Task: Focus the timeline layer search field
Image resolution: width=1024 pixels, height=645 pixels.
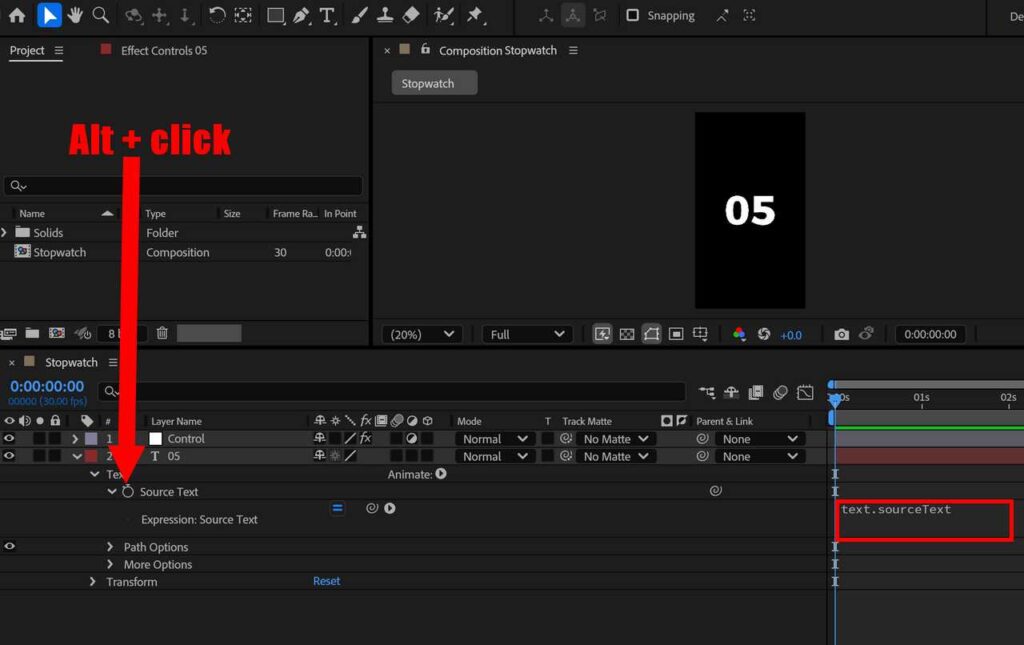Action: coord(392,392)
